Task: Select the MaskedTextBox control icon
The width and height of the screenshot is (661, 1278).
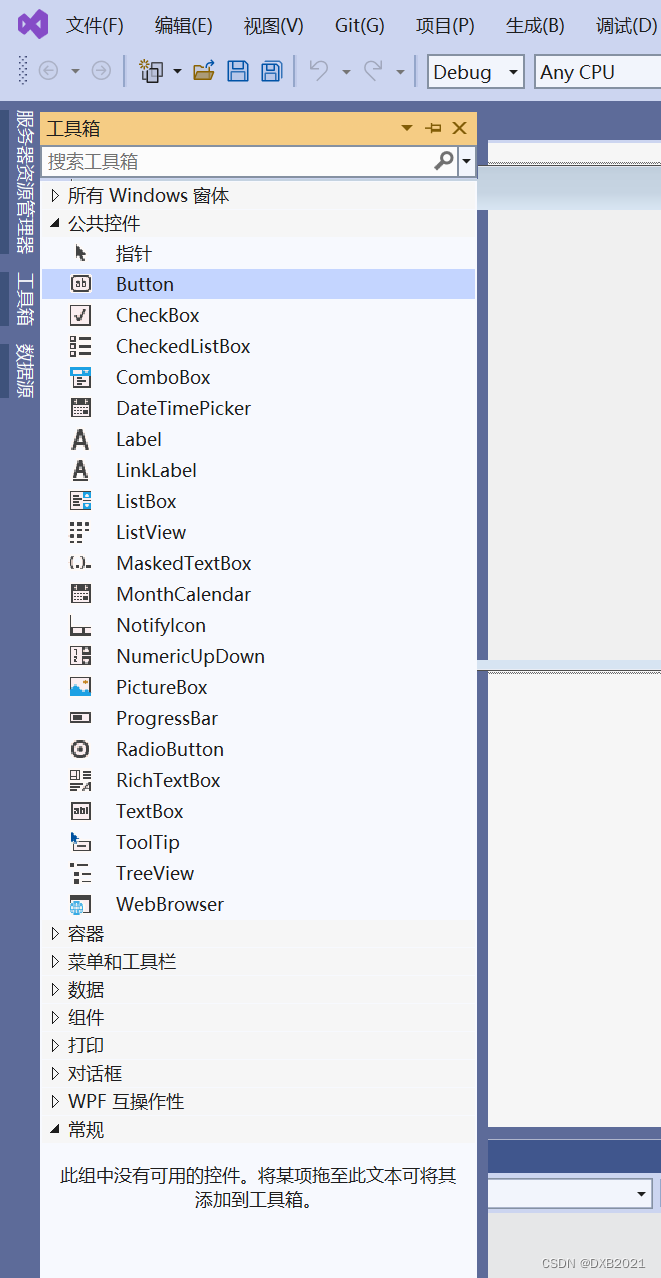Action: pos(81,563)
